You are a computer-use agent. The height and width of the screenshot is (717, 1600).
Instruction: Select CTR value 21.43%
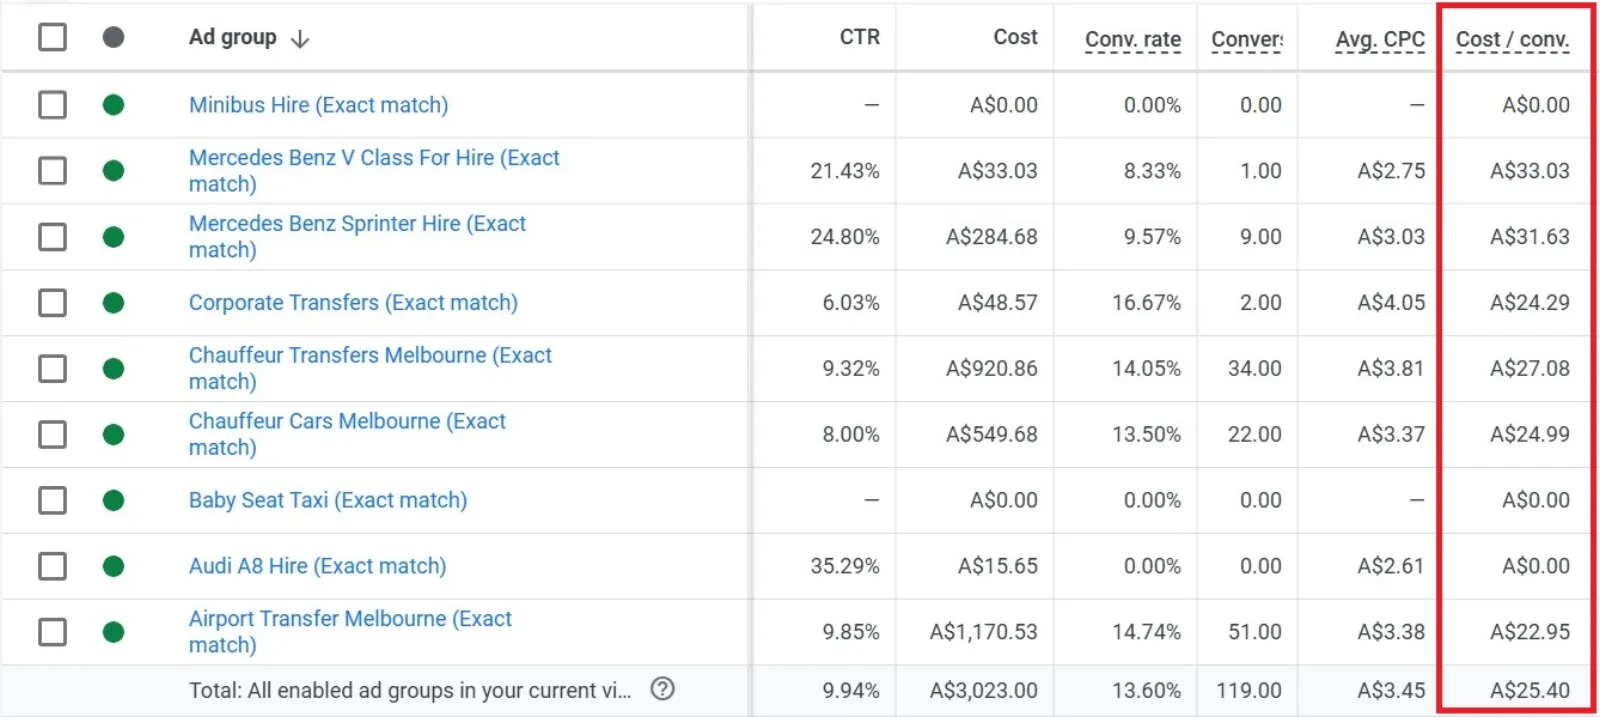(845, 171)
